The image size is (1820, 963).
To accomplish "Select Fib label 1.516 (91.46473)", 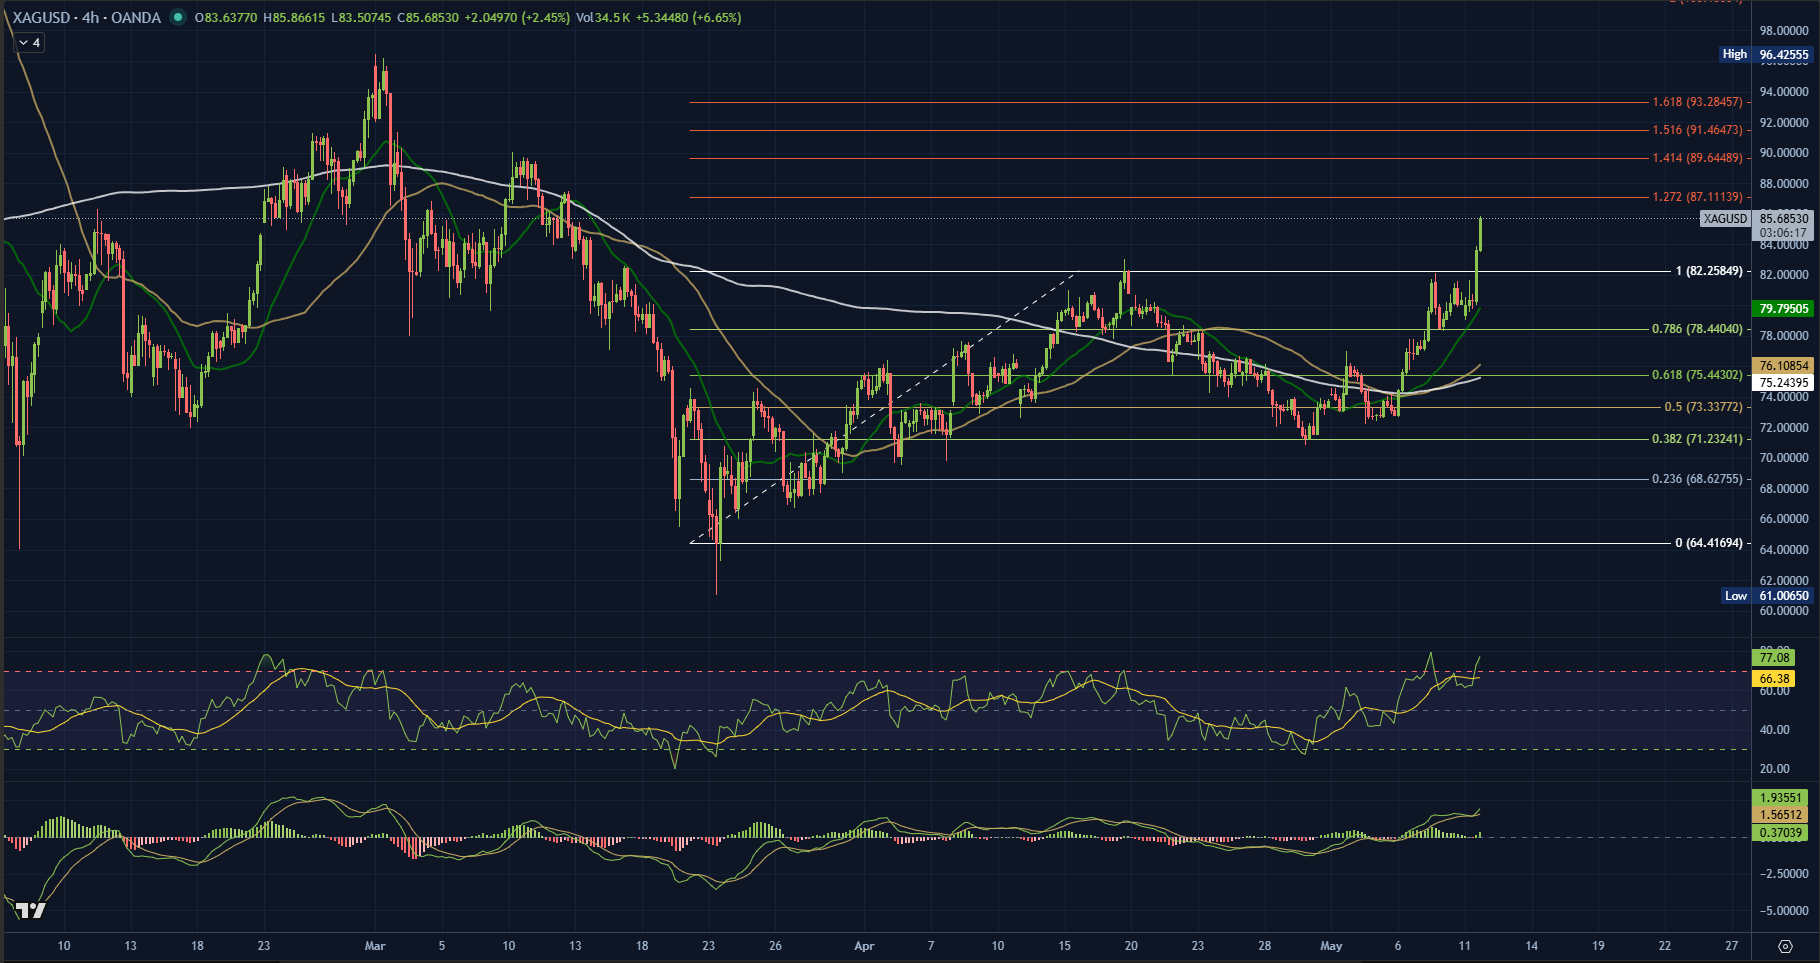I will (1697, 130).
